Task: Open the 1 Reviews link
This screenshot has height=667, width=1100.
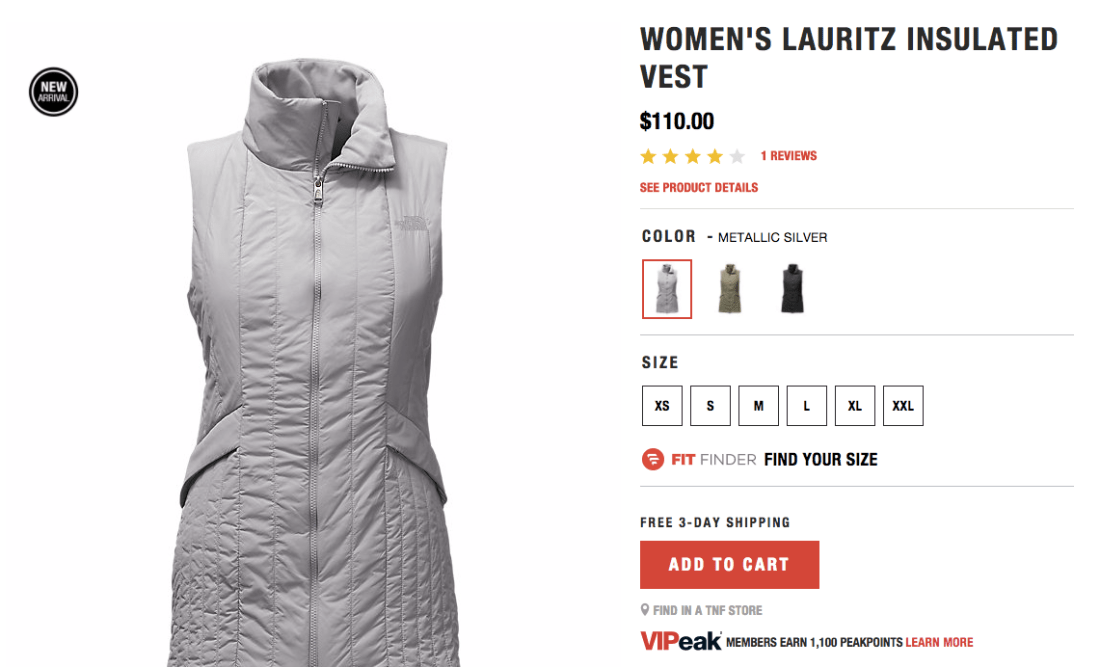Action: pyautogui.click(x=789, y=156)
